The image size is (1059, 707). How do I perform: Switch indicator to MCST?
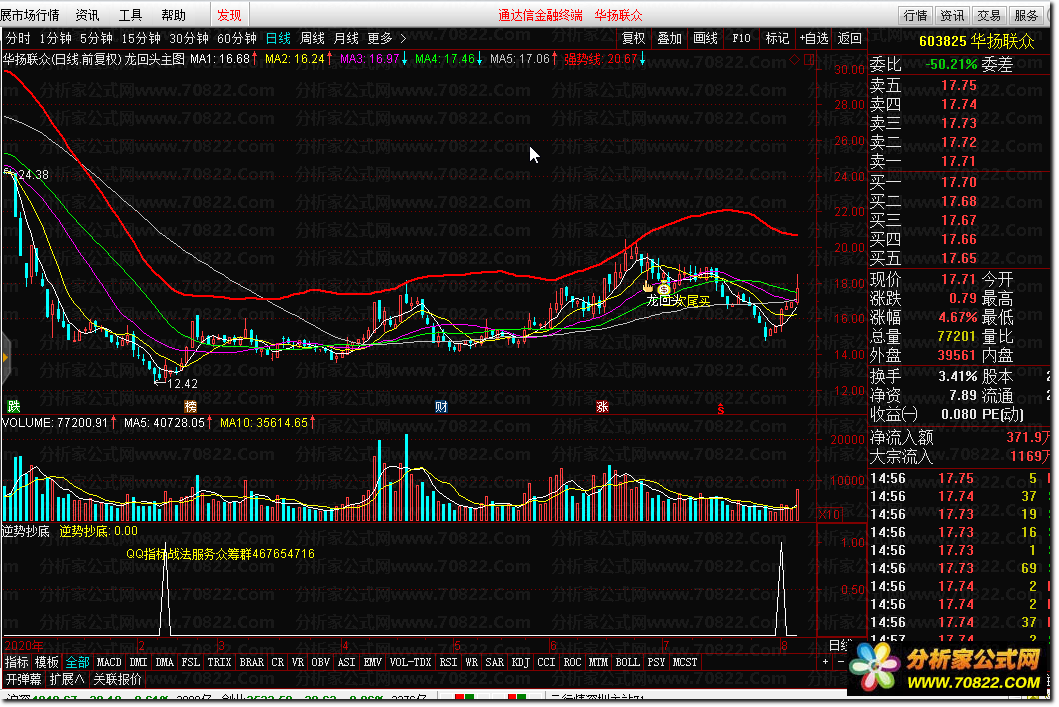(684, 662)
